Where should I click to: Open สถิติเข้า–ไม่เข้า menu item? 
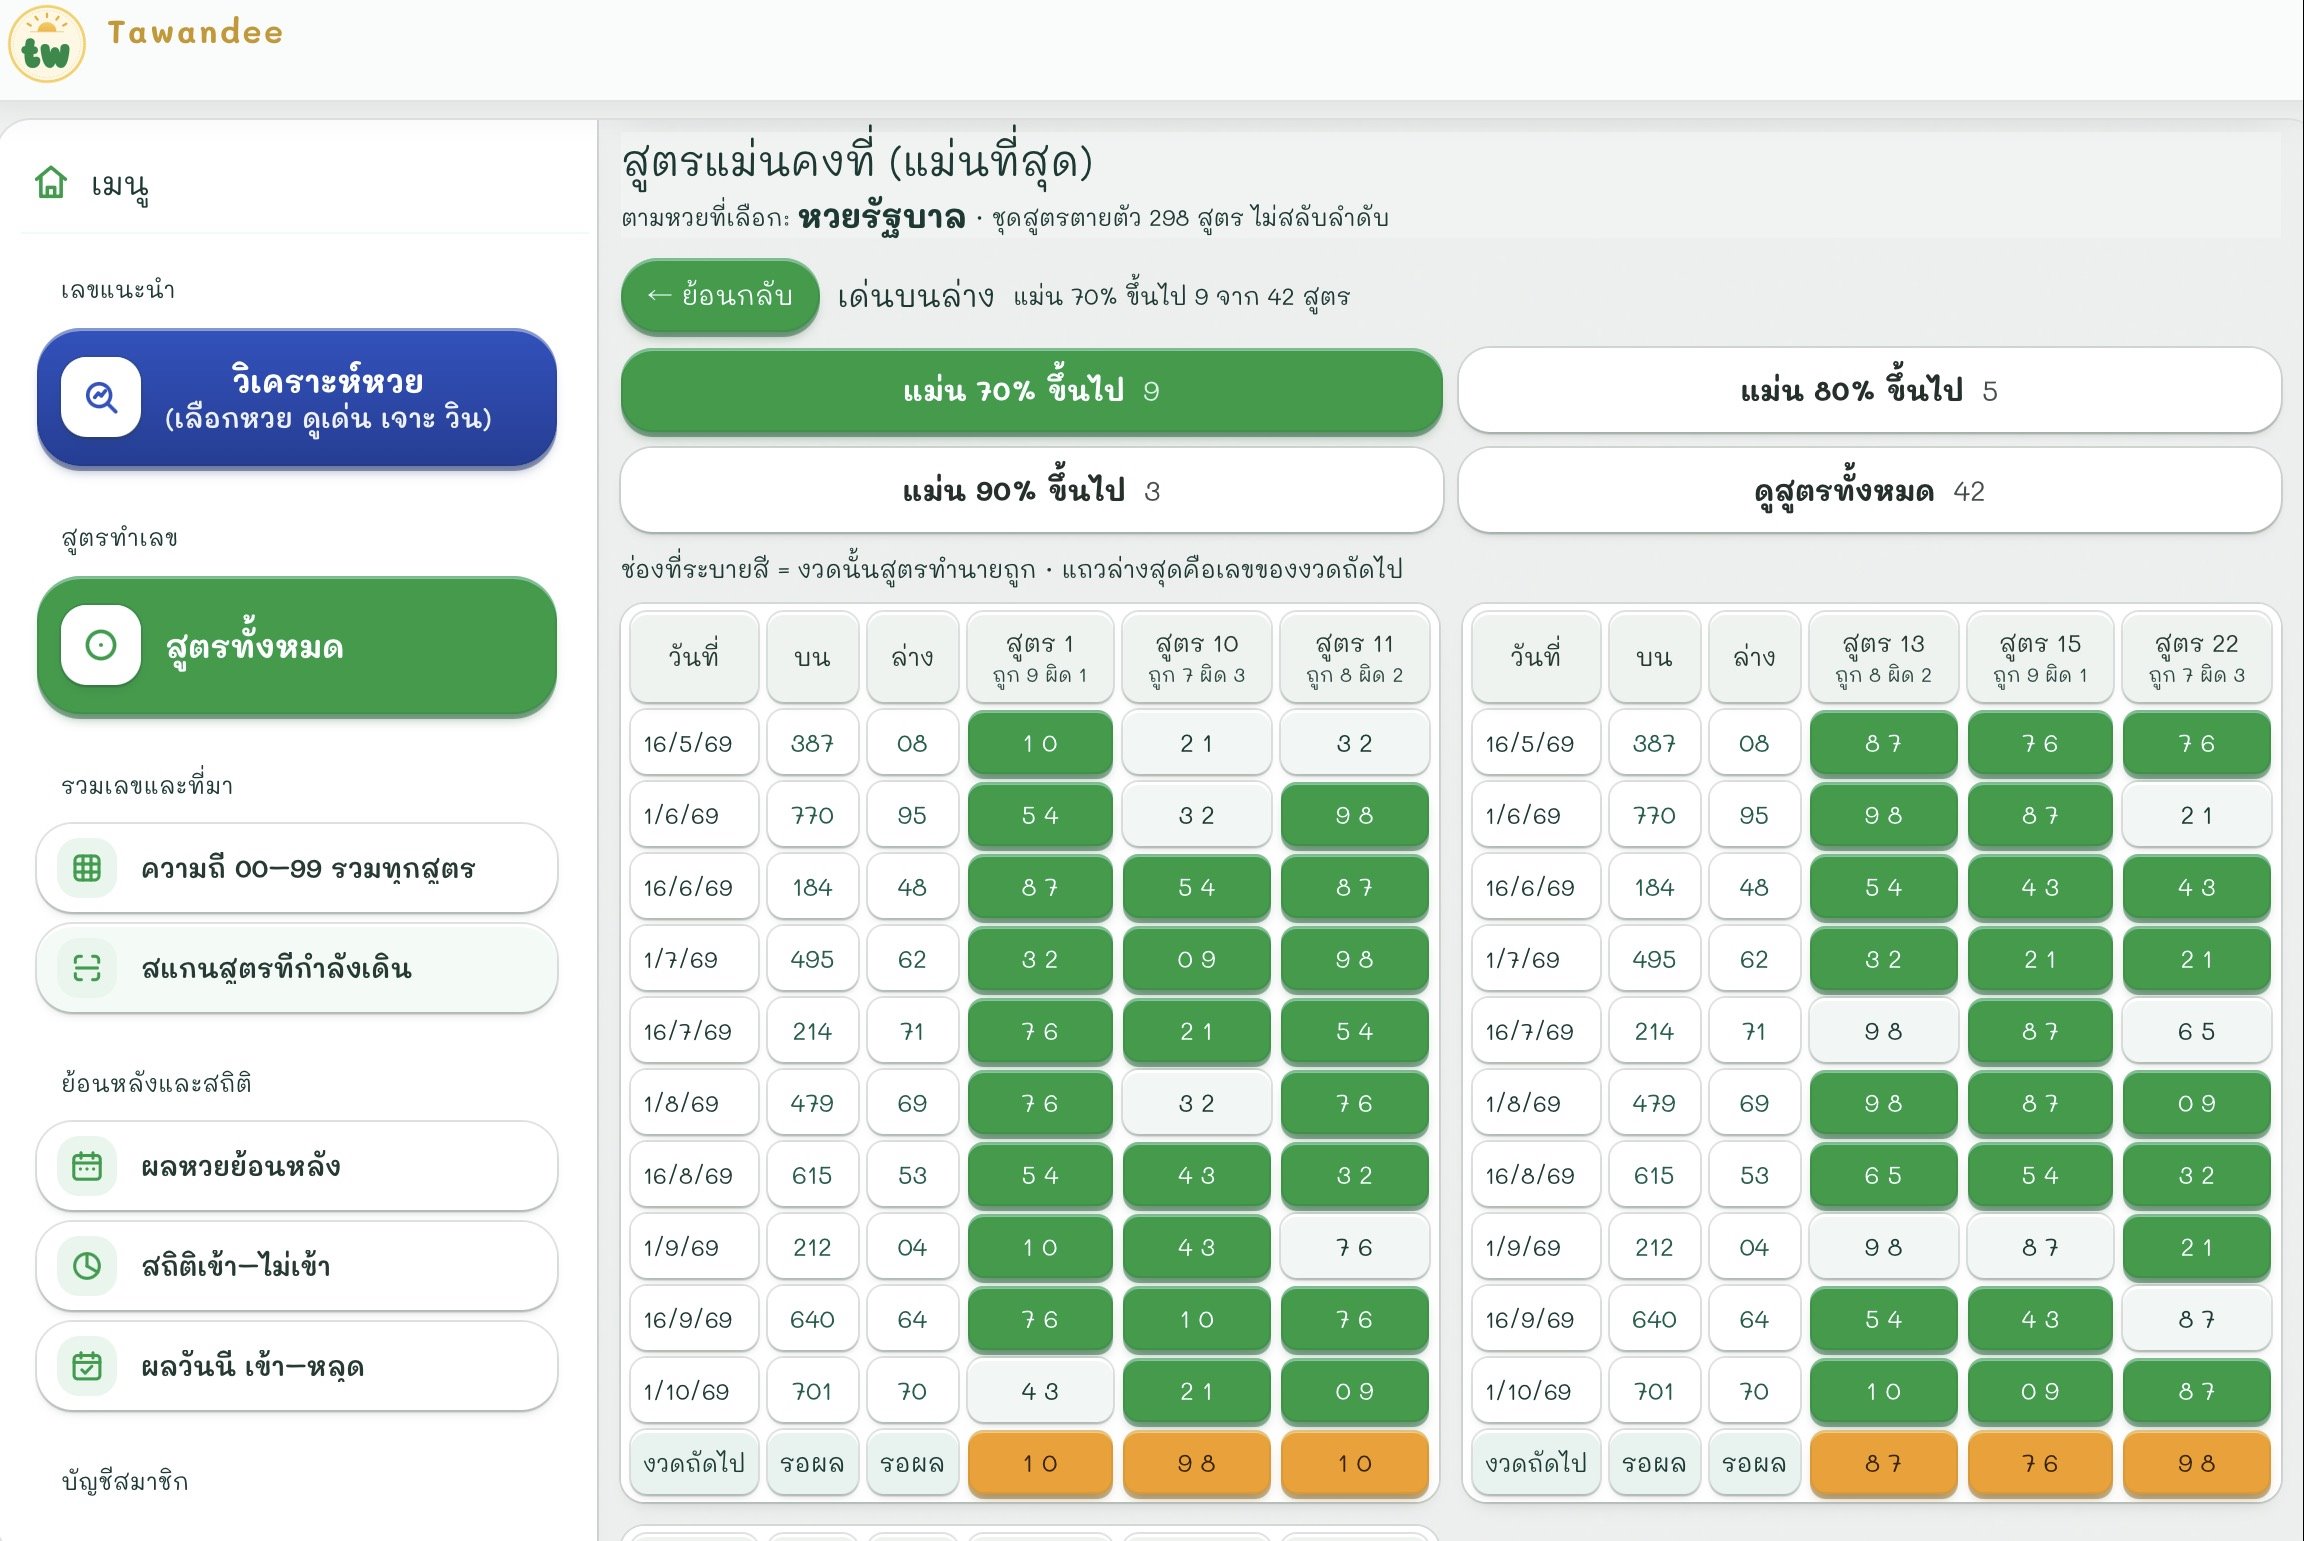[x=297, y=1266]
